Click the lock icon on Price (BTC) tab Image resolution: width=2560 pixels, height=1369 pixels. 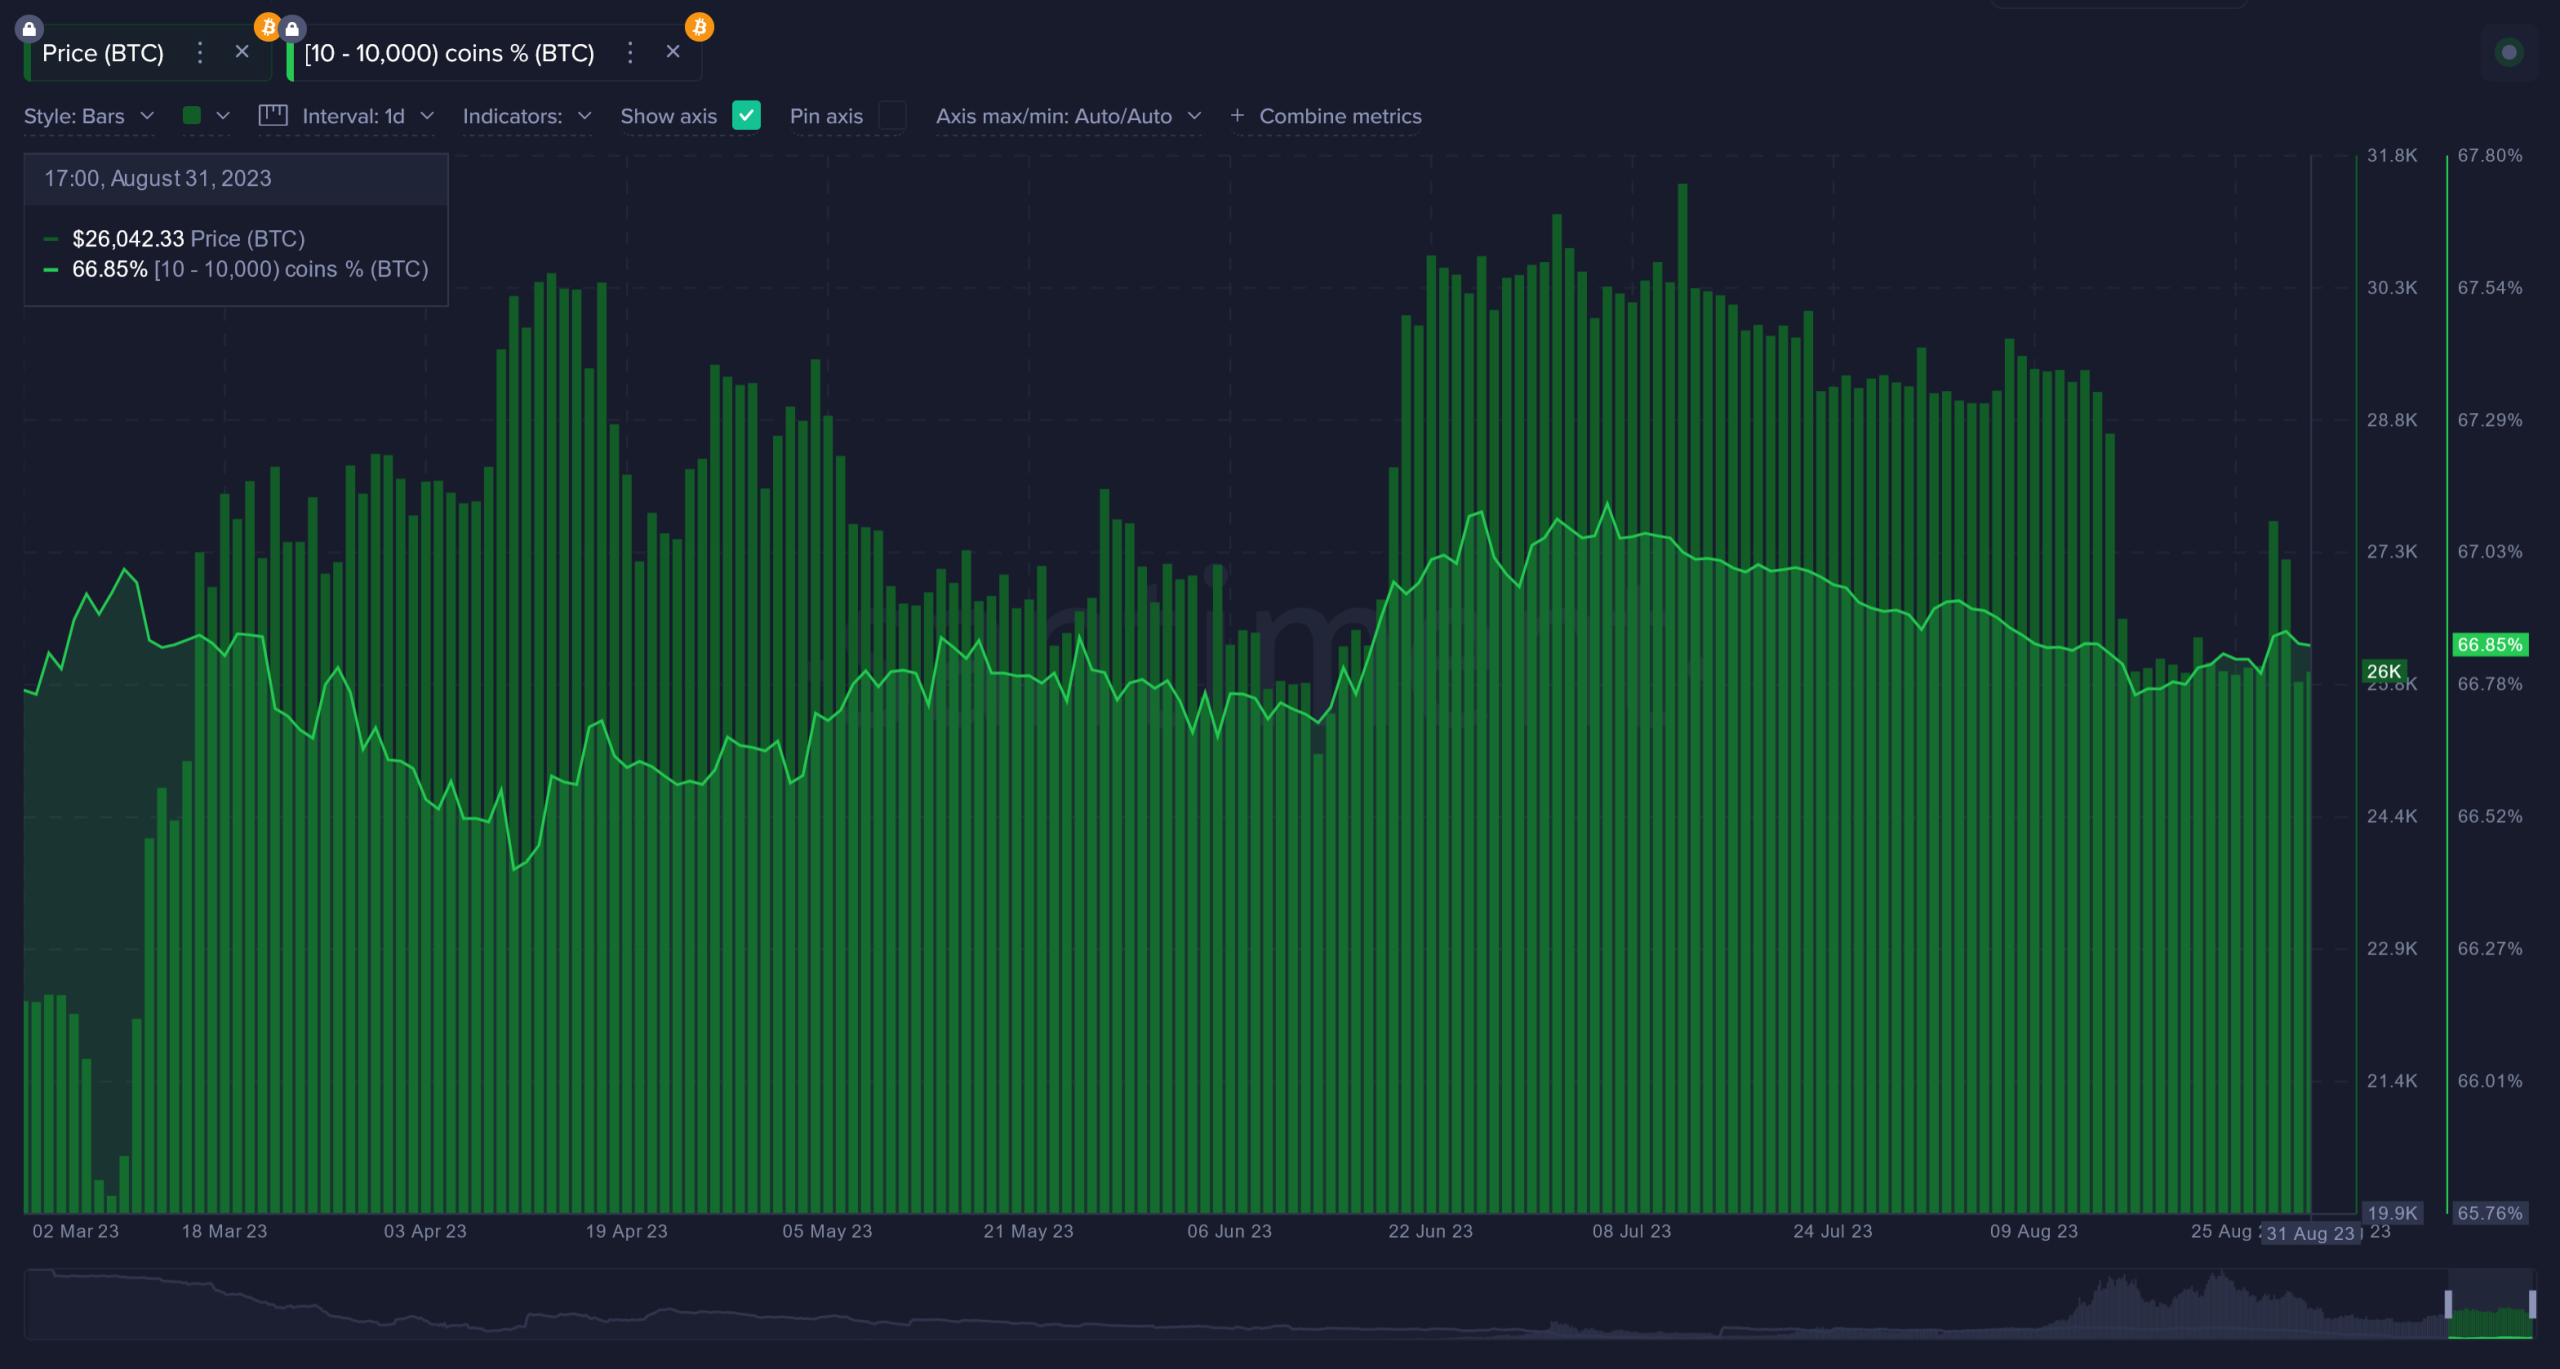click(29, 28)
